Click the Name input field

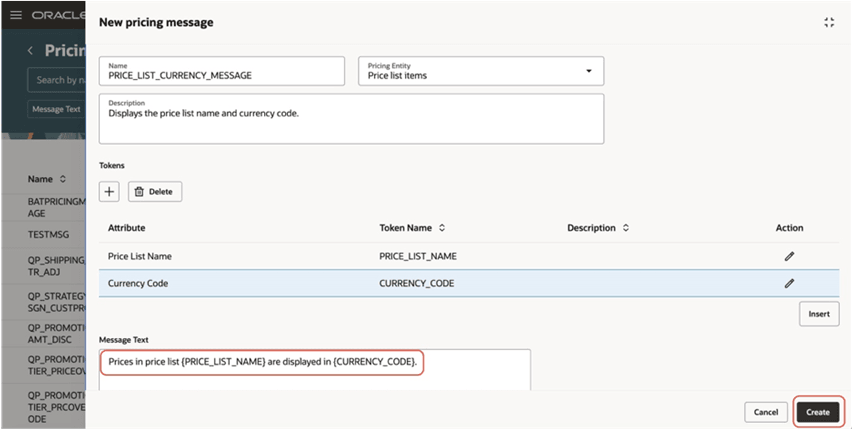point(222,71)
